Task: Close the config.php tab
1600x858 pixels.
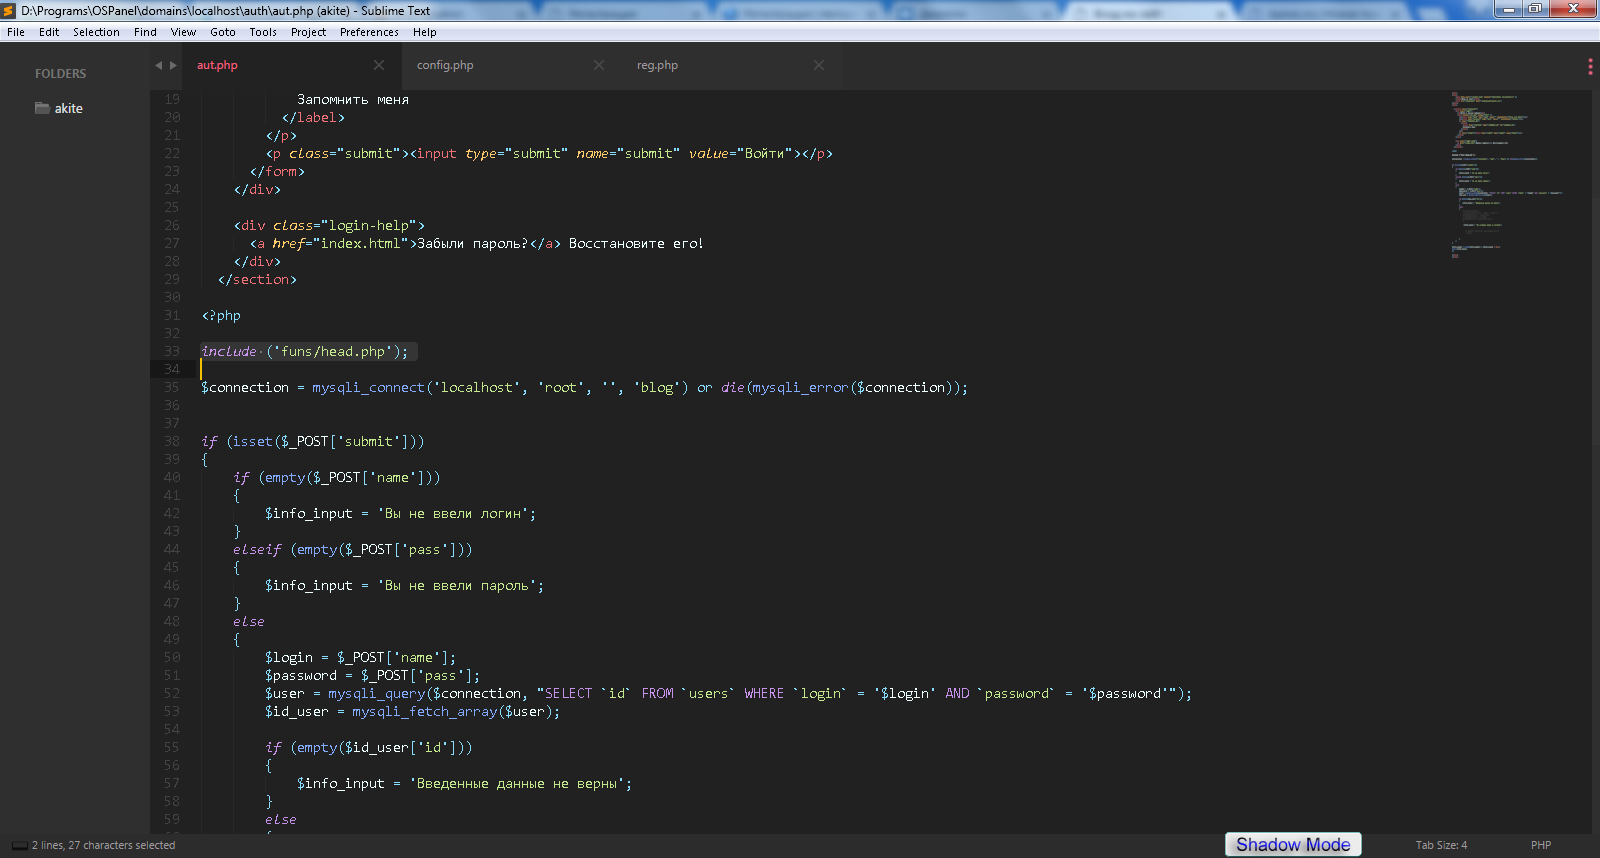Action: coord(599,65)
